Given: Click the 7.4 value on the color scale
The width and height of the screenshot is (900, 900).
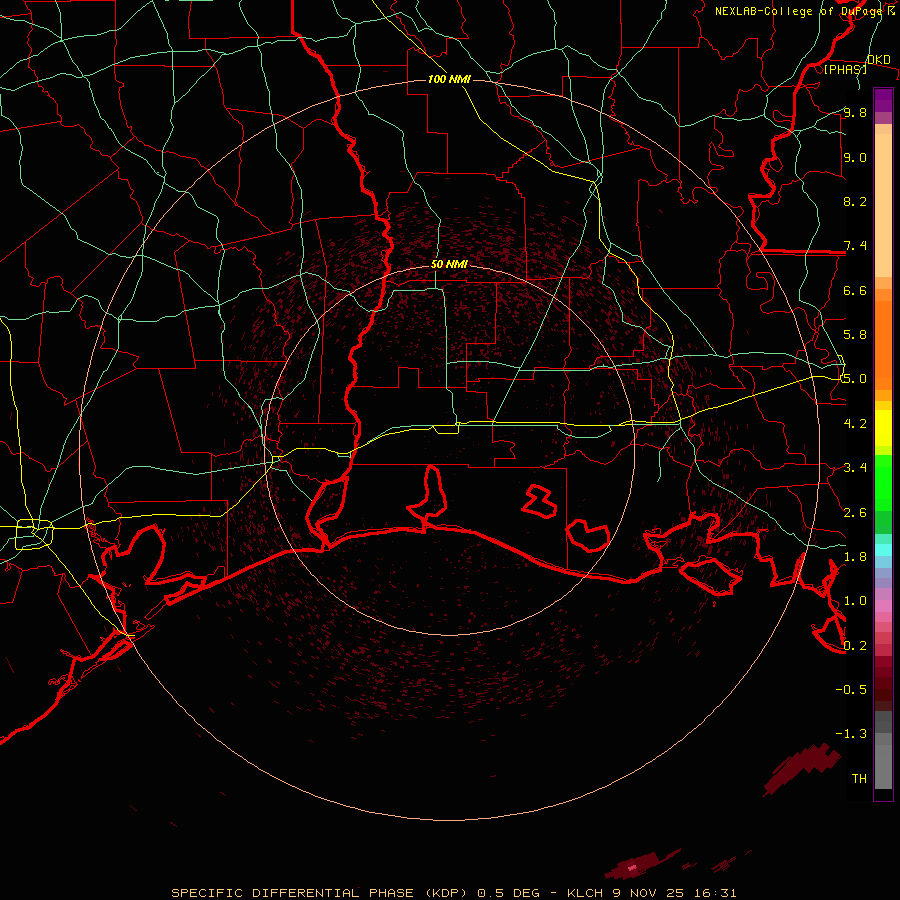Looking at the screenshot, I should click(x=855, y=246).
